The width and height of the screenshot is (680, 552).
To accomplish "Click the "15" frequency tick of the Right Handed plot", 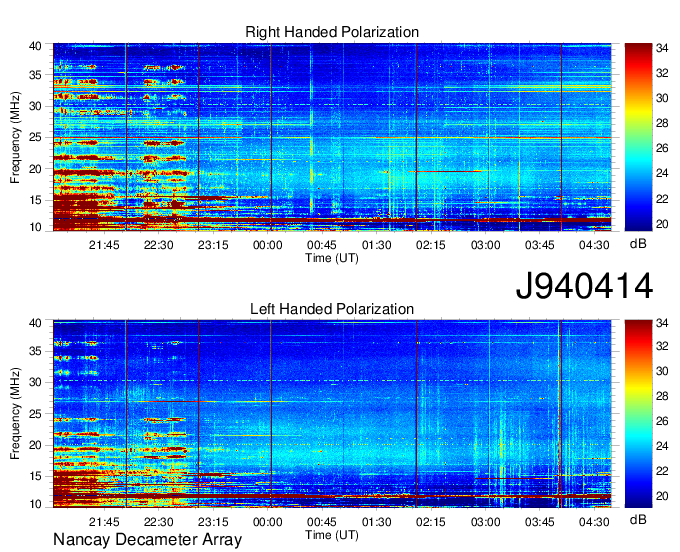I will click(35, 200).
